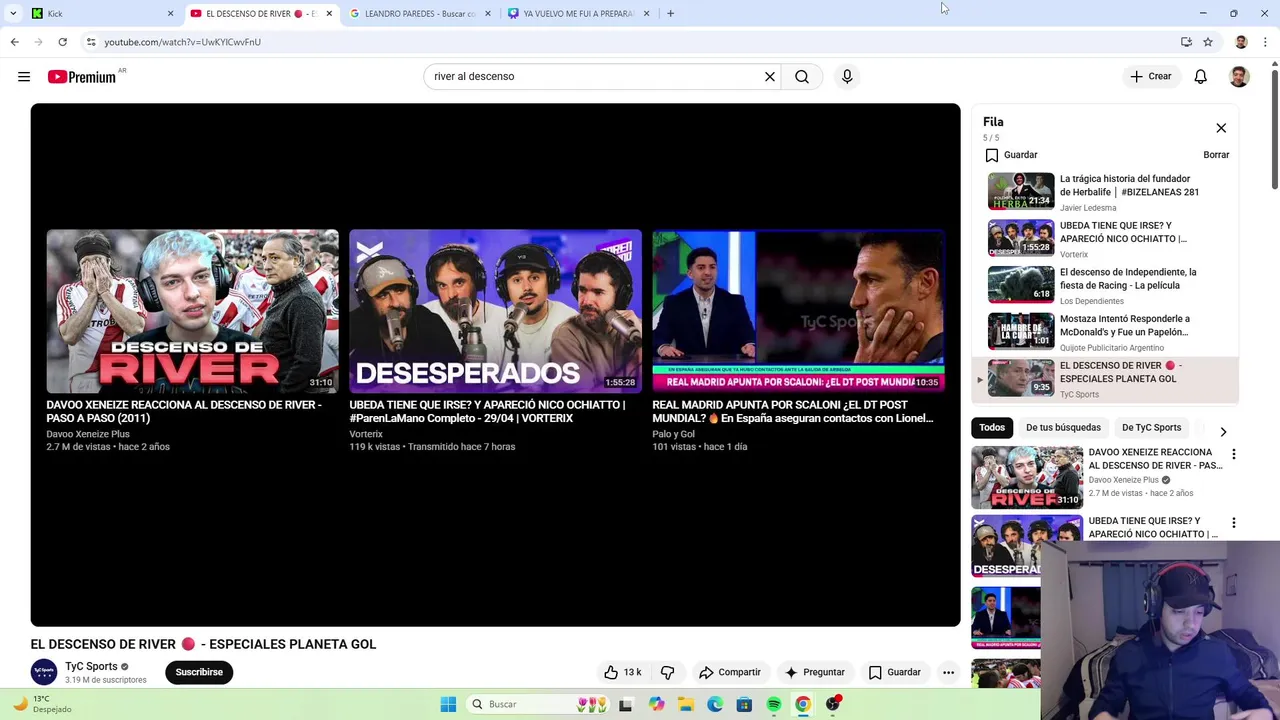
Task: Switch to the LEANDRO PAREDES Google tab
Action: pyautogui.click(x=420, y=13)
